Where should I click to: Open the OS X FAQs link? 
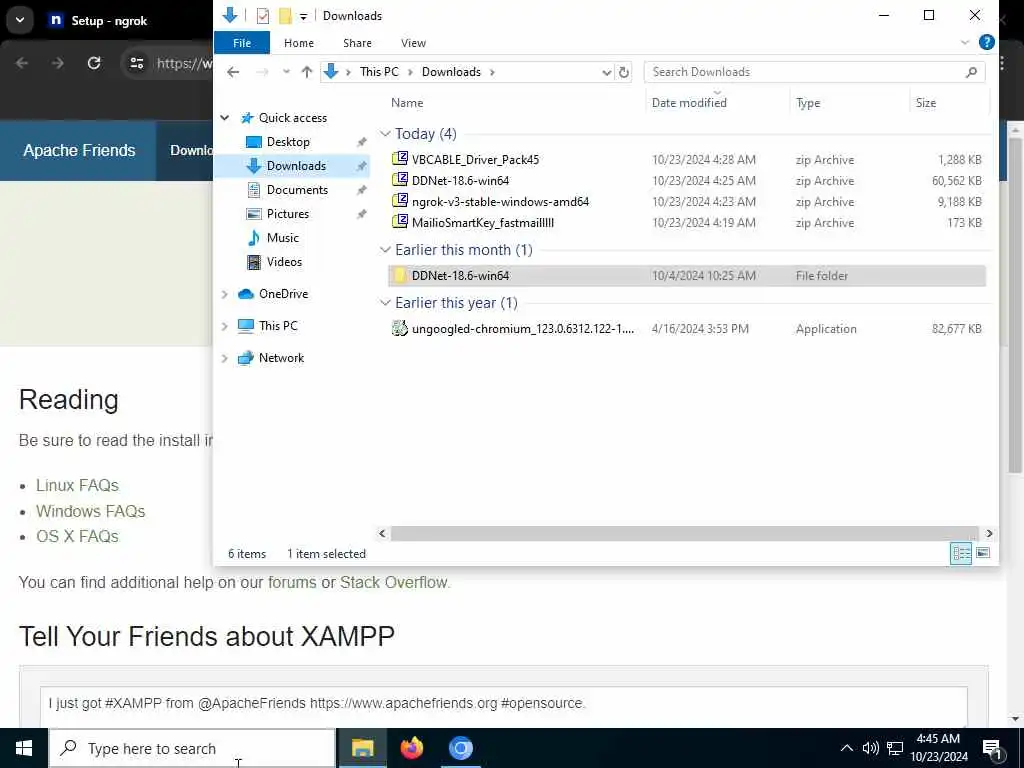pos(77,536)
